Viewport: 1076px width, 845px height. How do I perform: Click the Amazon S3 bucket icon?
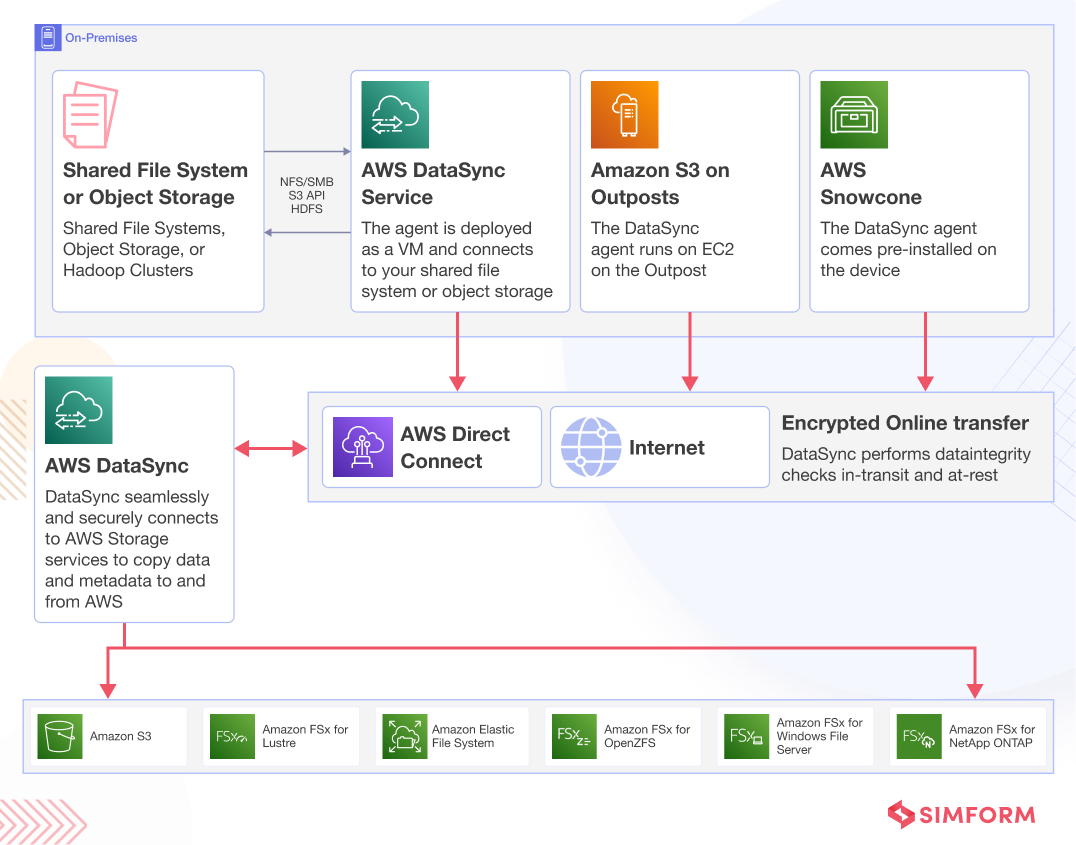pos(60,737)
